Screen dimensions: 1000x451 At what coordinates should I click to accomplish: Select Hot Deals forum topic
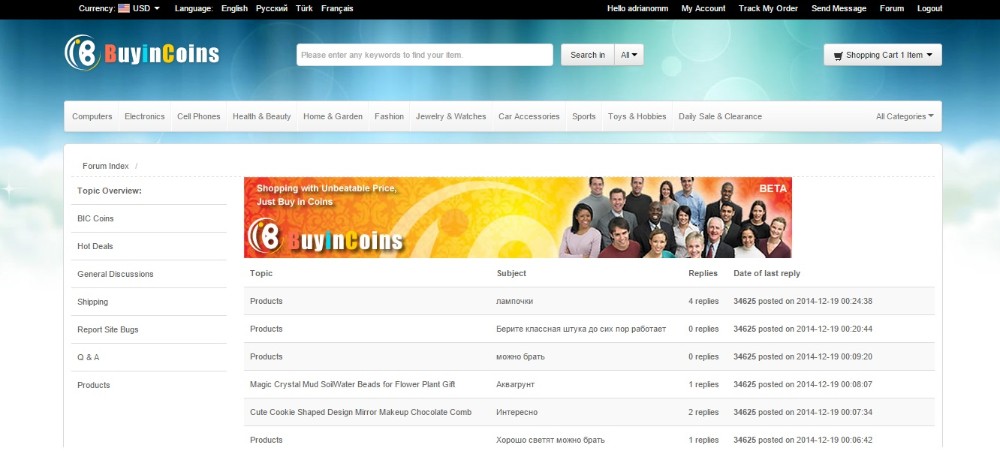click(95, 246)
